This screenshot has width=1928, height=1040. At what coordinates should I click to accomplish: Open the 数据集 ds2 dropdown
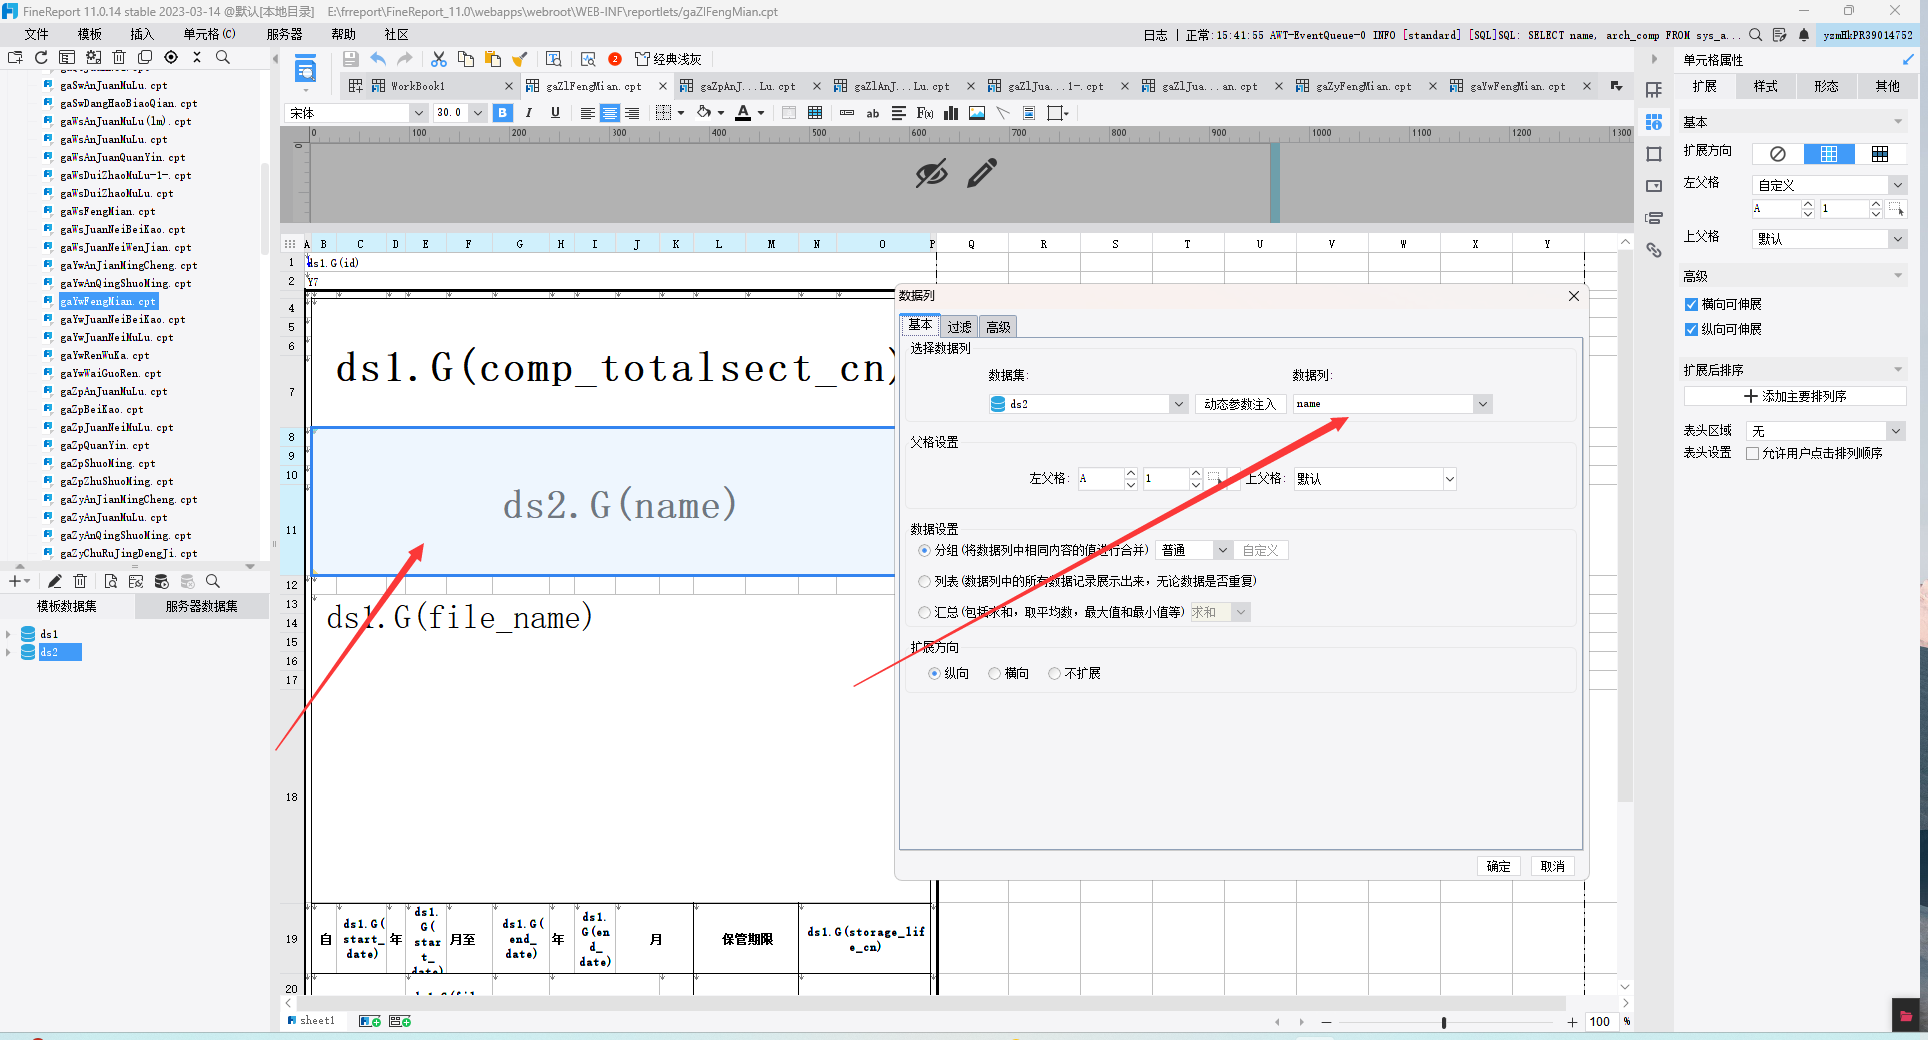1179,404
